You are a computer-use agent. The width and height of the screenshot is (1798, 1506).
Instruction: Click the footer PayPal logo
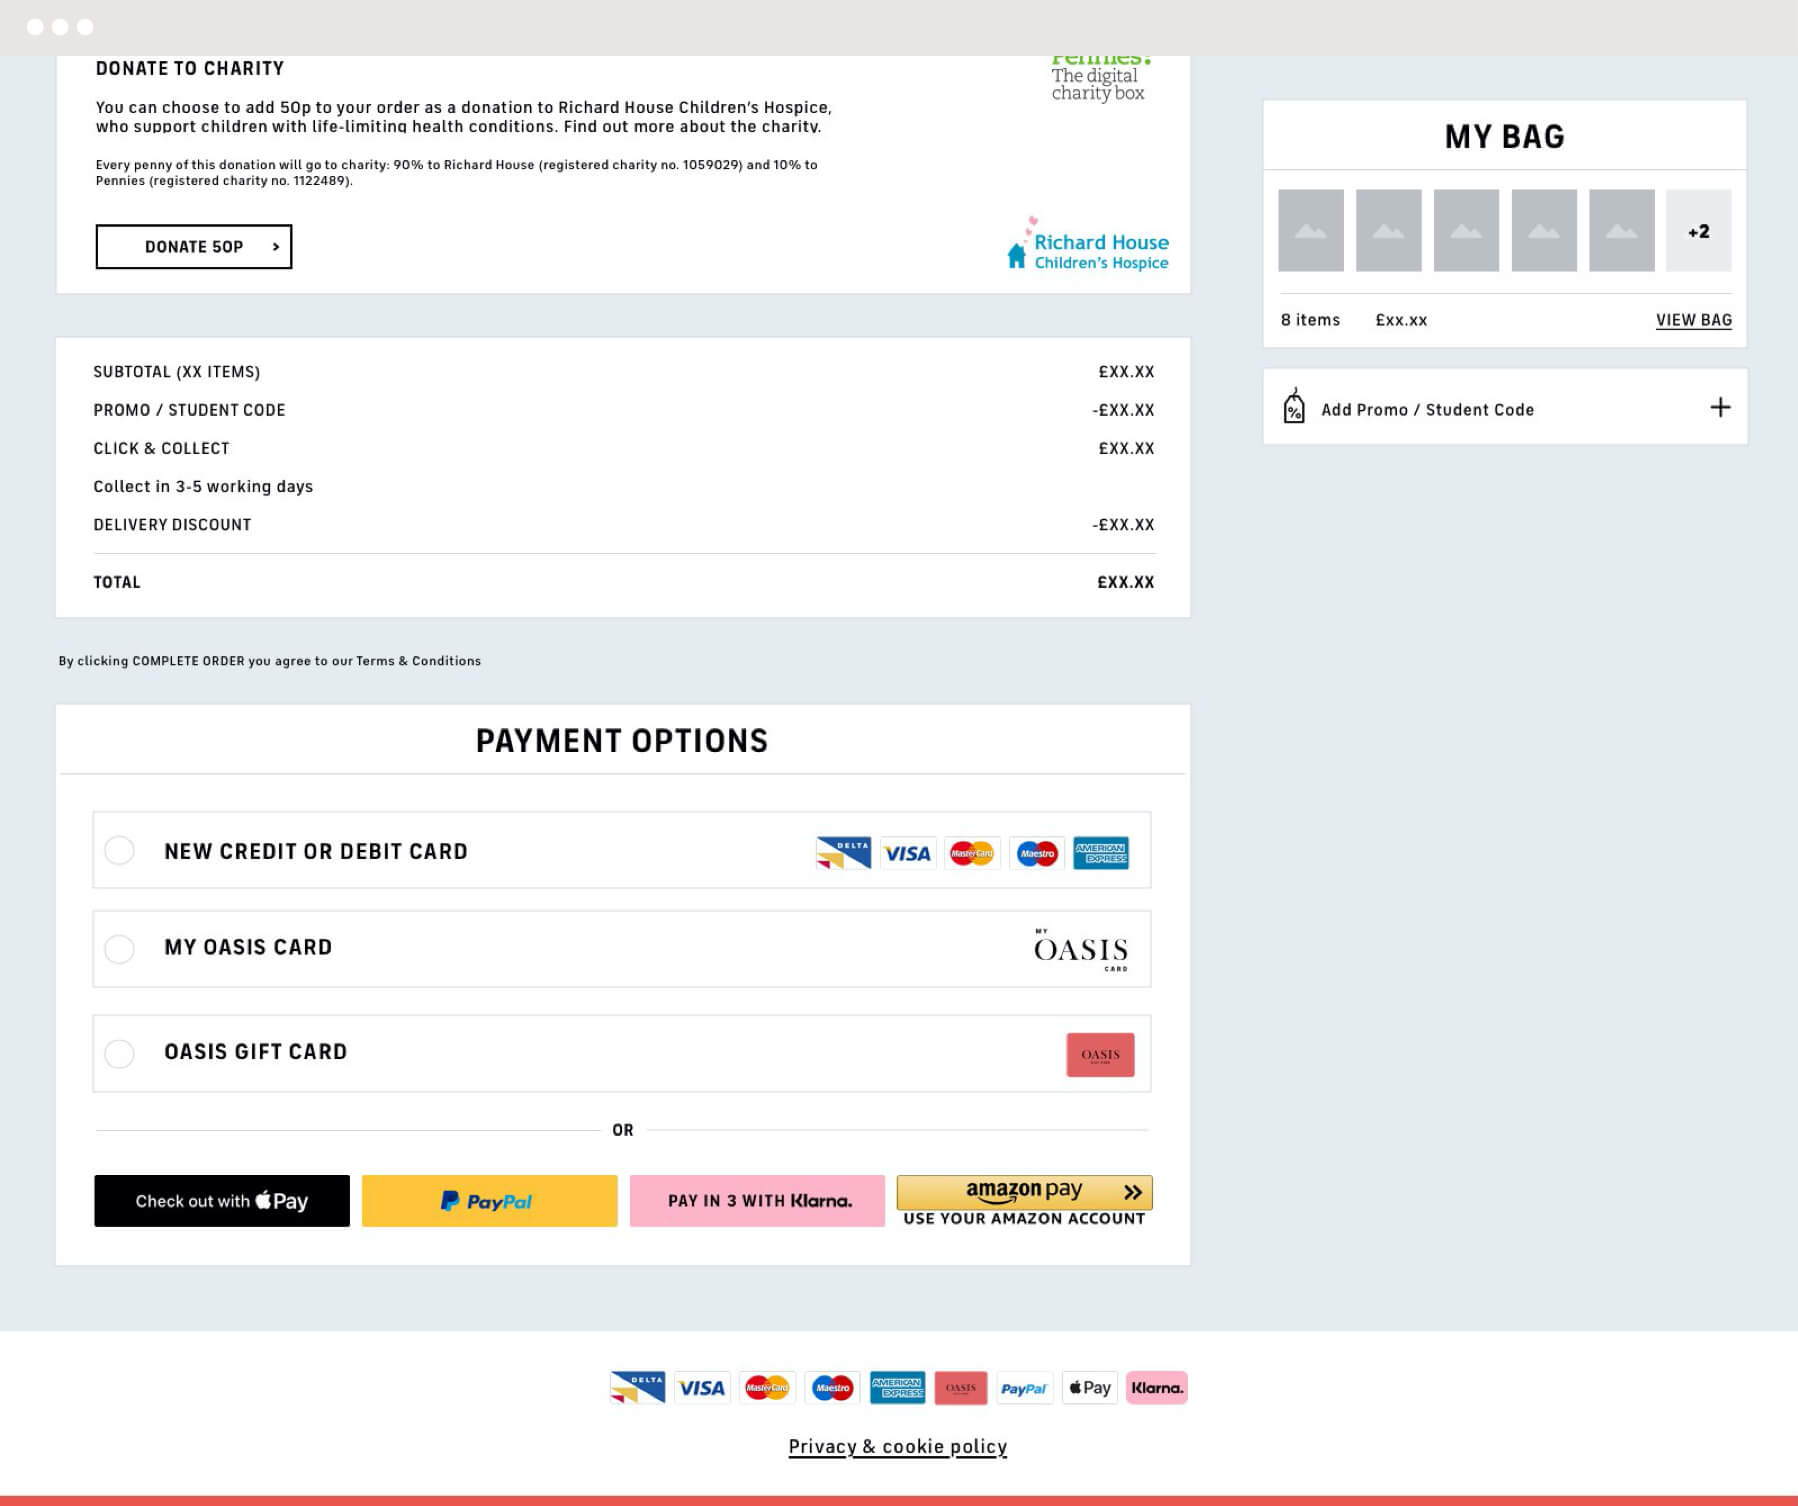(1024, 1388)
